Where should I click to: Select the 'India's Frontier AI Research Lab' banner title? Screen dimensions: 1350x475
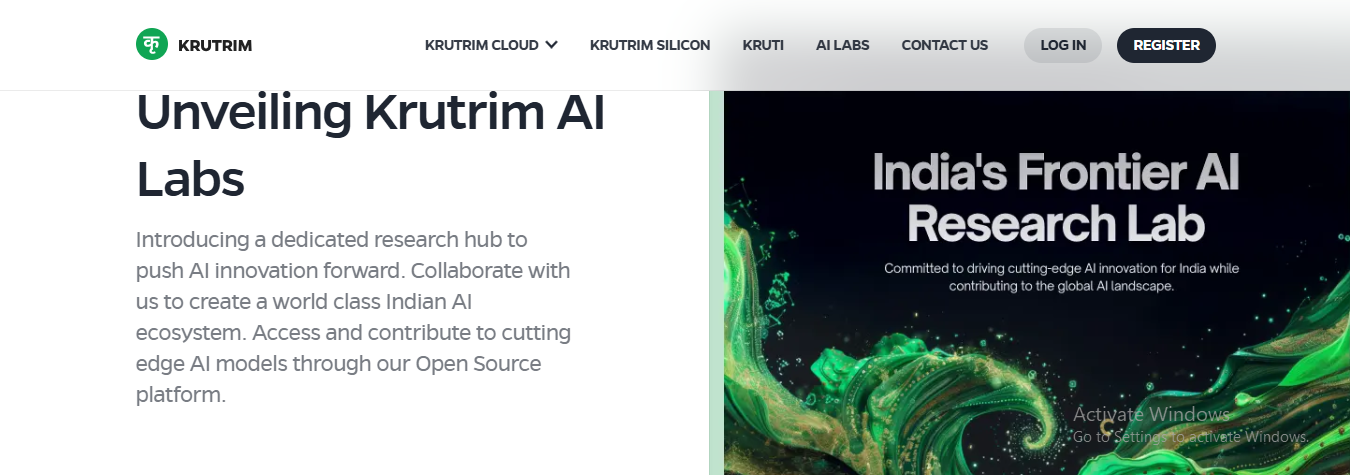[1055, 198]
